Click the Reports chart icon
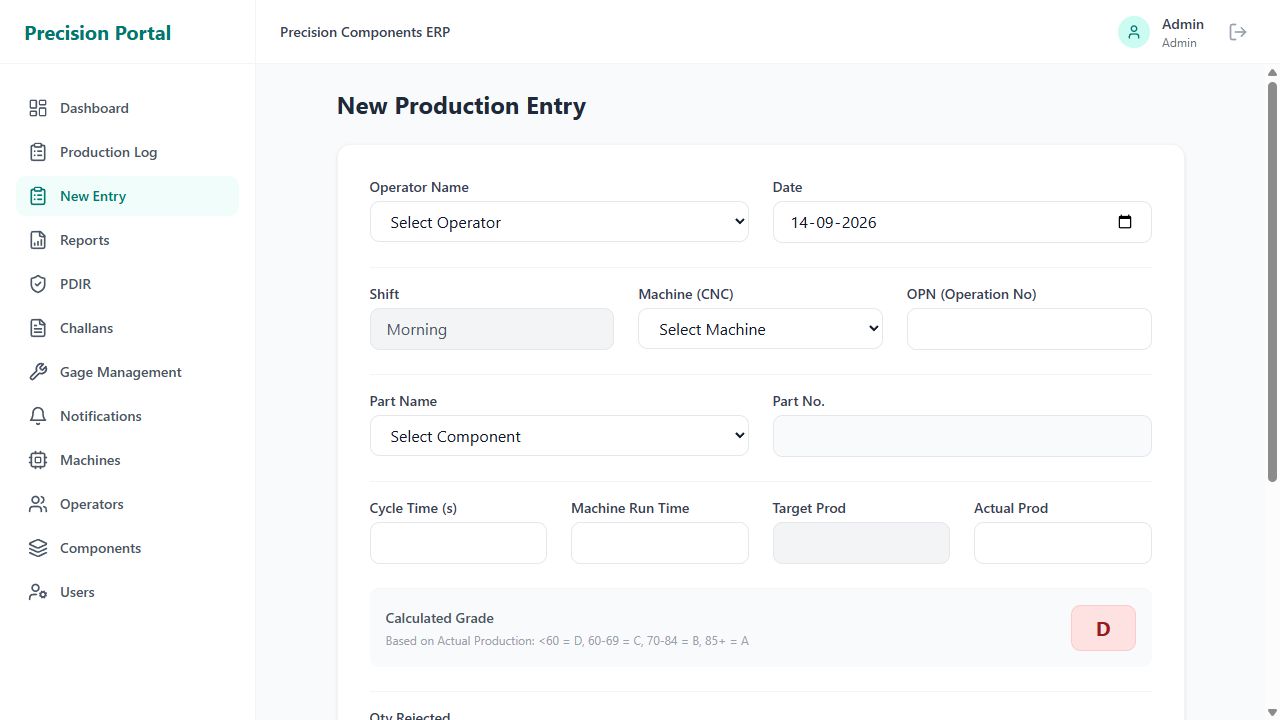The height and width of the screenshot is (720, 1280). [38, 240]
